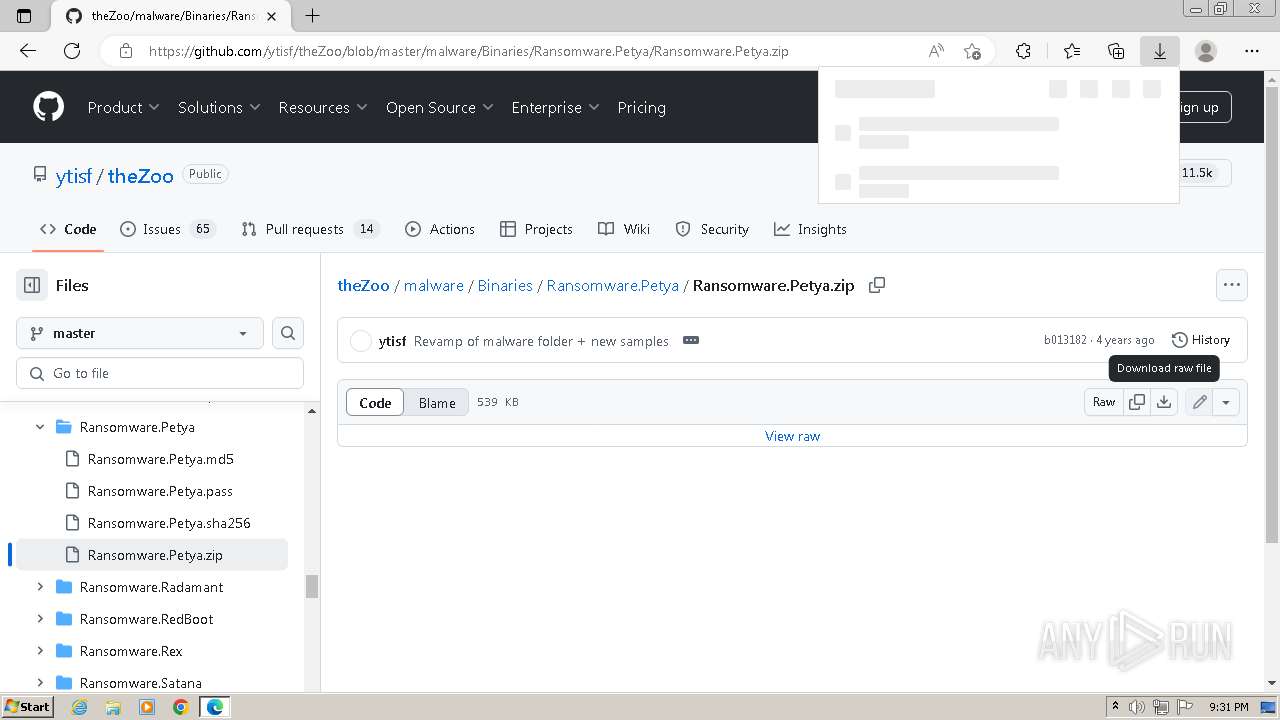Open the Pull requests tab
This screenshot has height=720, width=1280.
[x=309, y=229]
